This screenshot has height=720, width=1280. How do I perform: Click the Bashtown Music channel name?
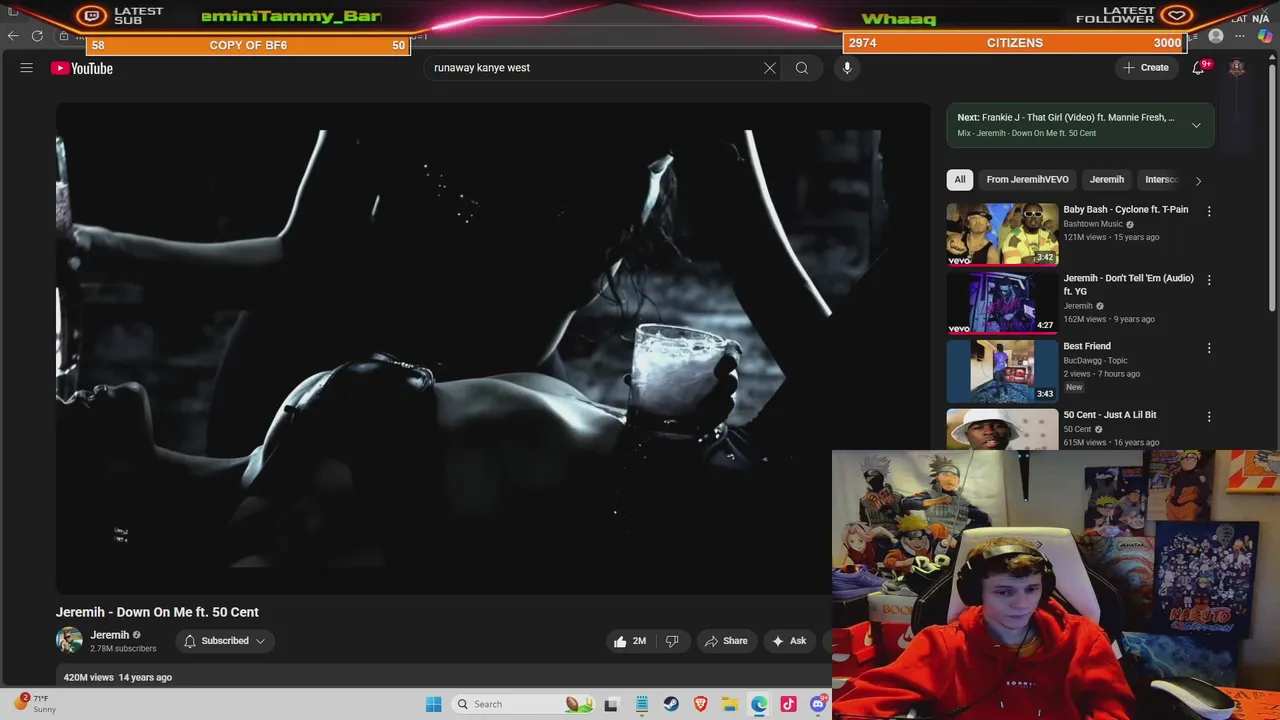(1092, 224)
